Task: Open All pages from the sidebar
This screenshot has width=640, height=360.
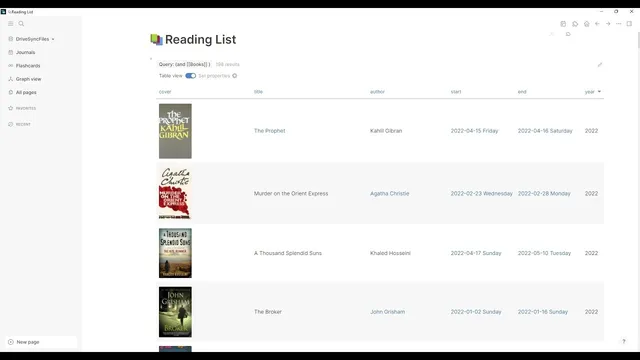Action: (26, 93)
